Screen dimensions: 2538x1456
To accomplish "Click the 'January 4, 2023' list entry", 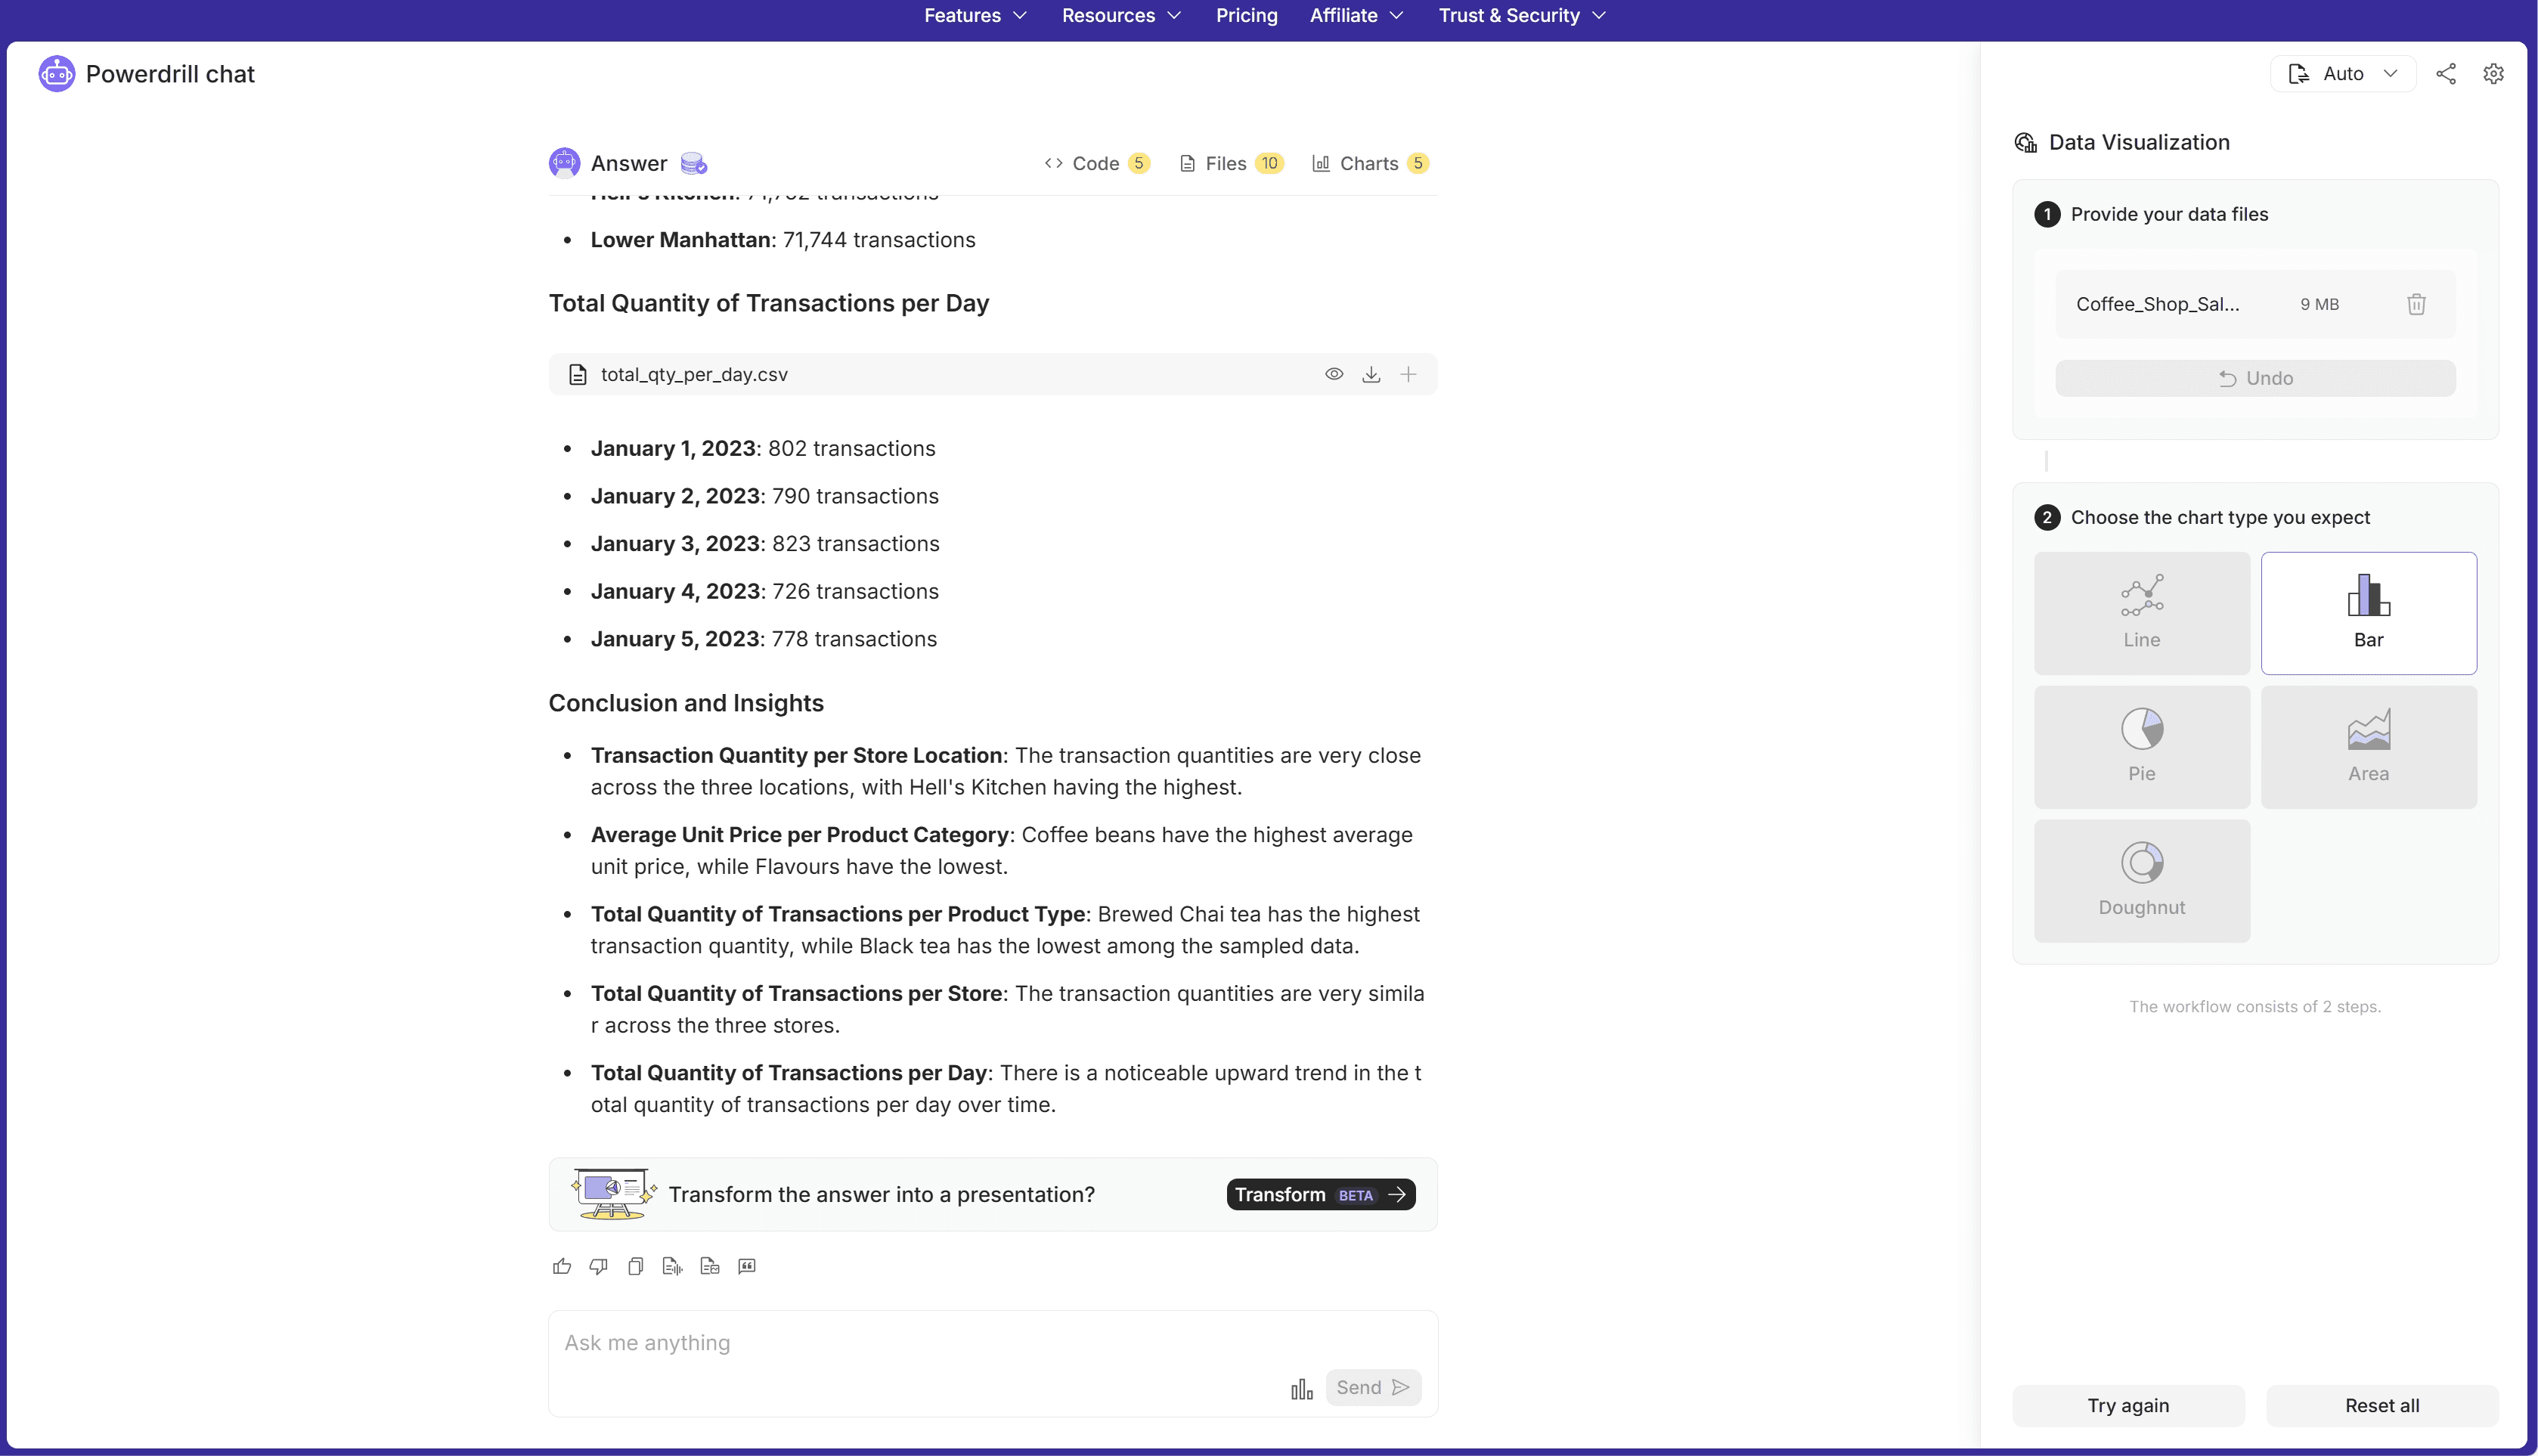I will pos(765,591).
